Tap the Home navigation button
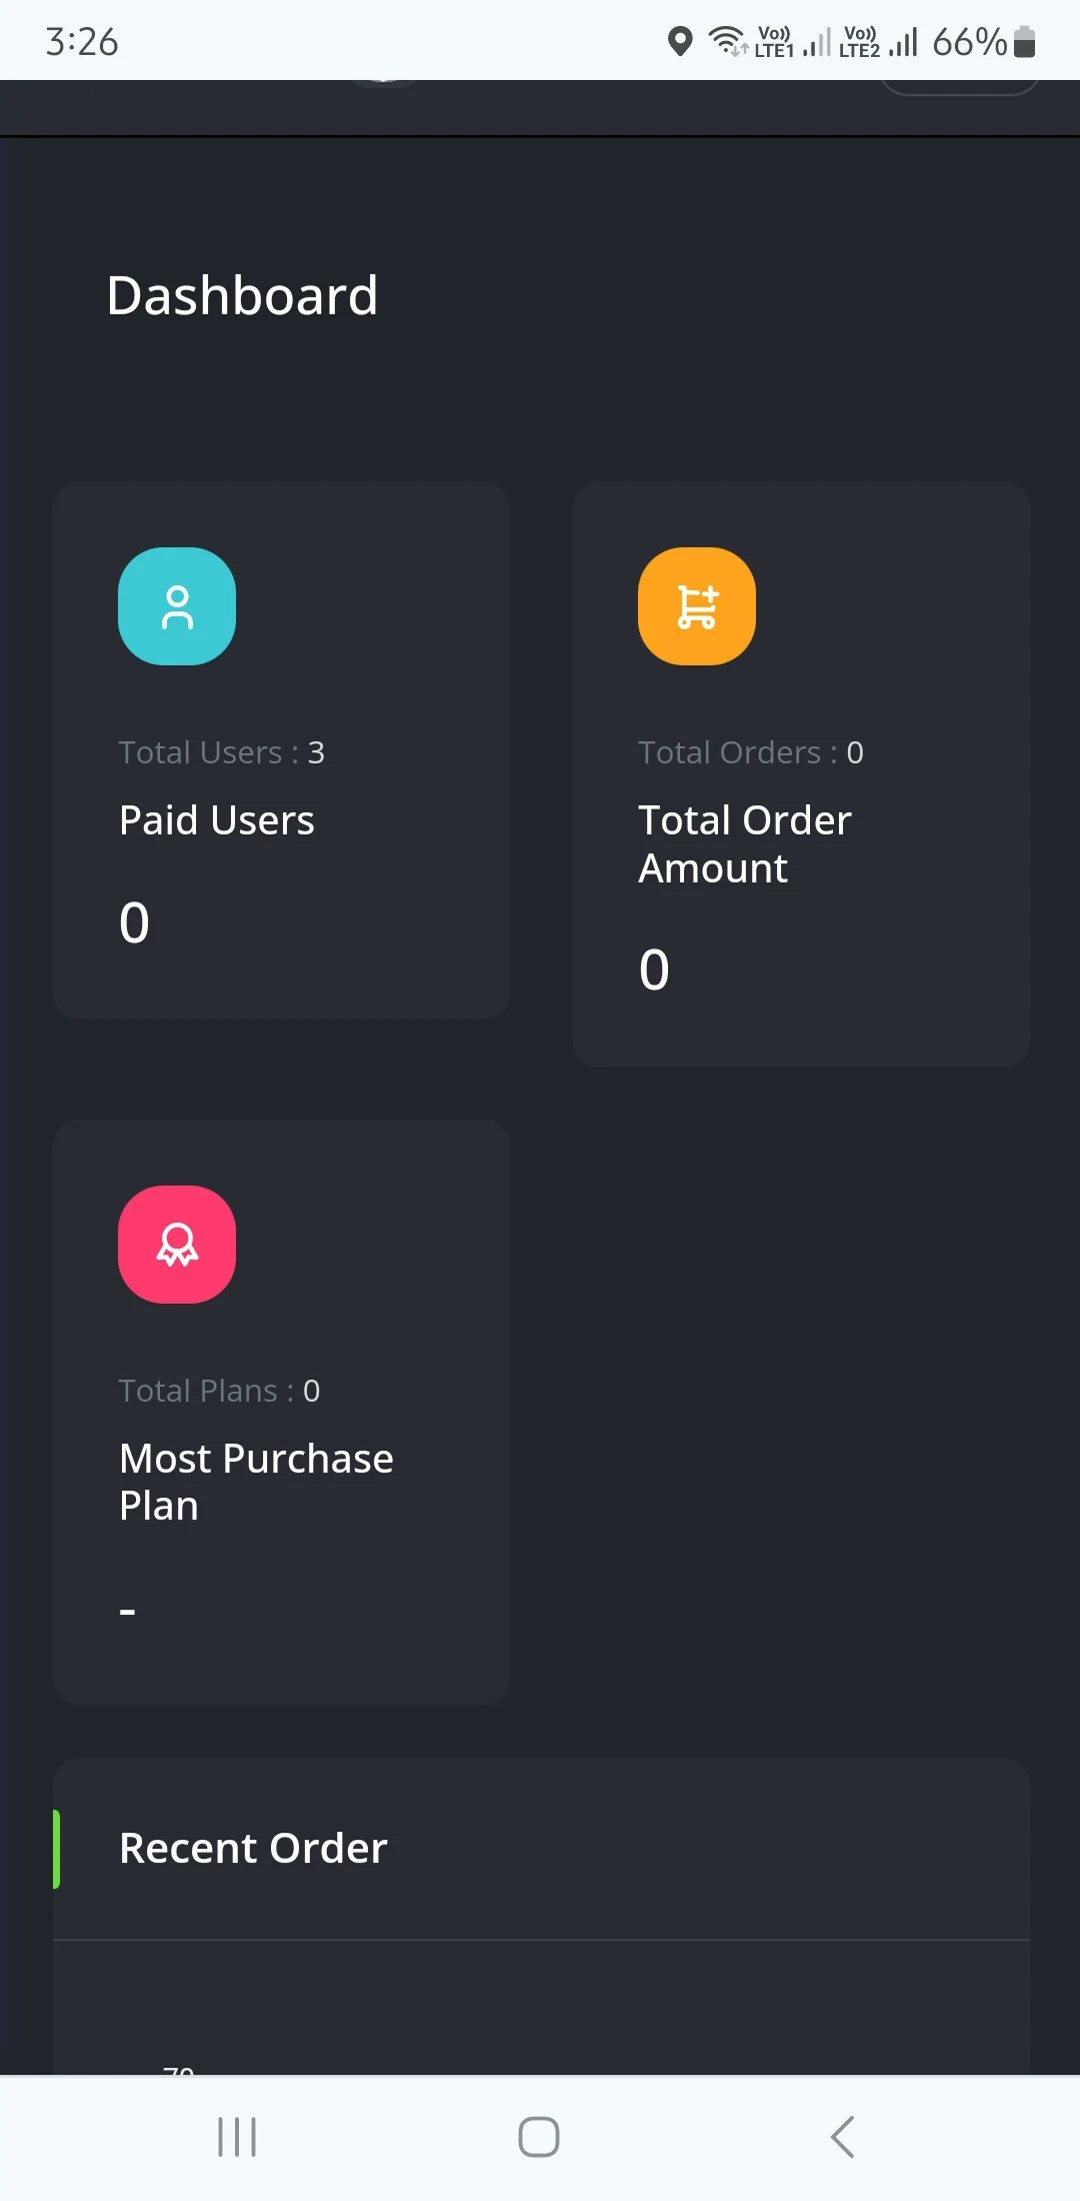Viewport: 1080px width, 2201px height. coord(538,2137)
